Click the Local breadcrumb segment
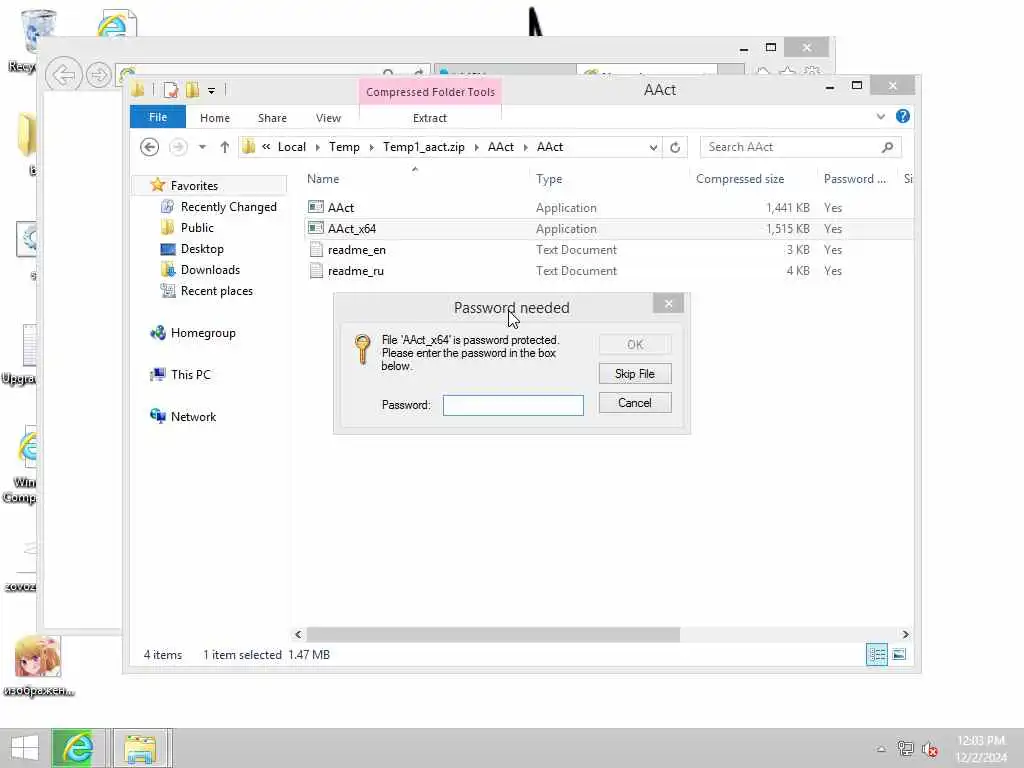This screenshot has height=768, width=1024. pos(292,147)
